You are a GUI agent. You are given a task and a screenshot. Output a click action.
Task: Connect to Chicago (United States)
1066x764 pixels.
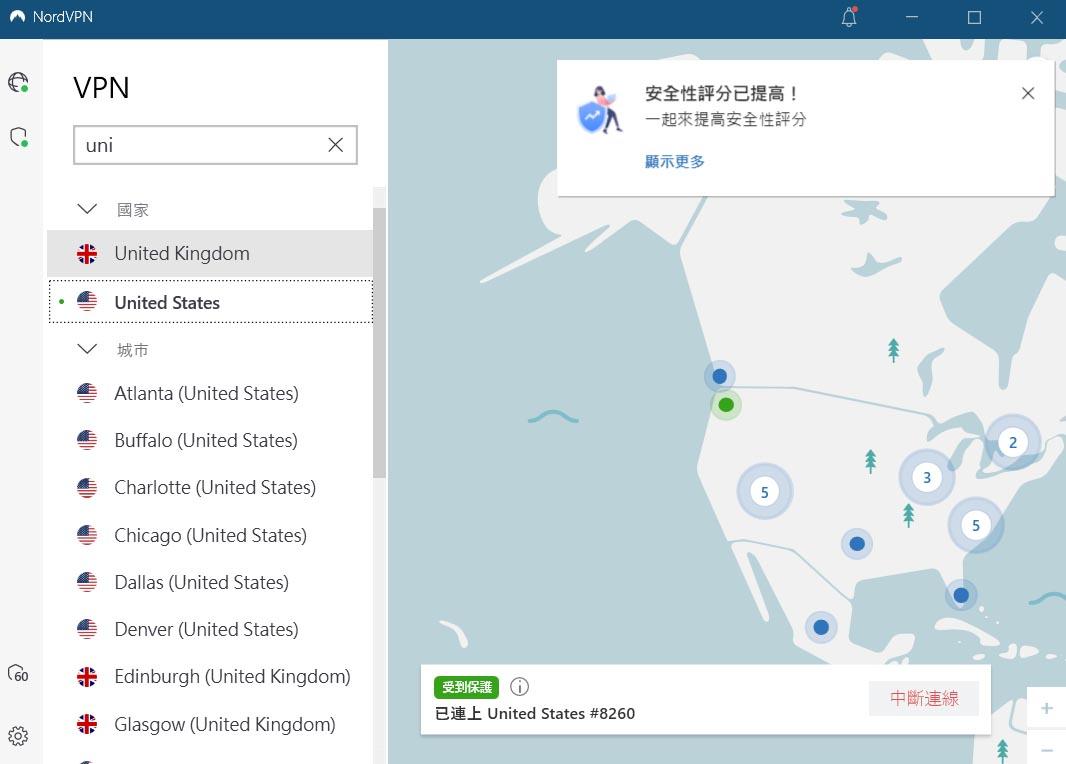point(210,535)
